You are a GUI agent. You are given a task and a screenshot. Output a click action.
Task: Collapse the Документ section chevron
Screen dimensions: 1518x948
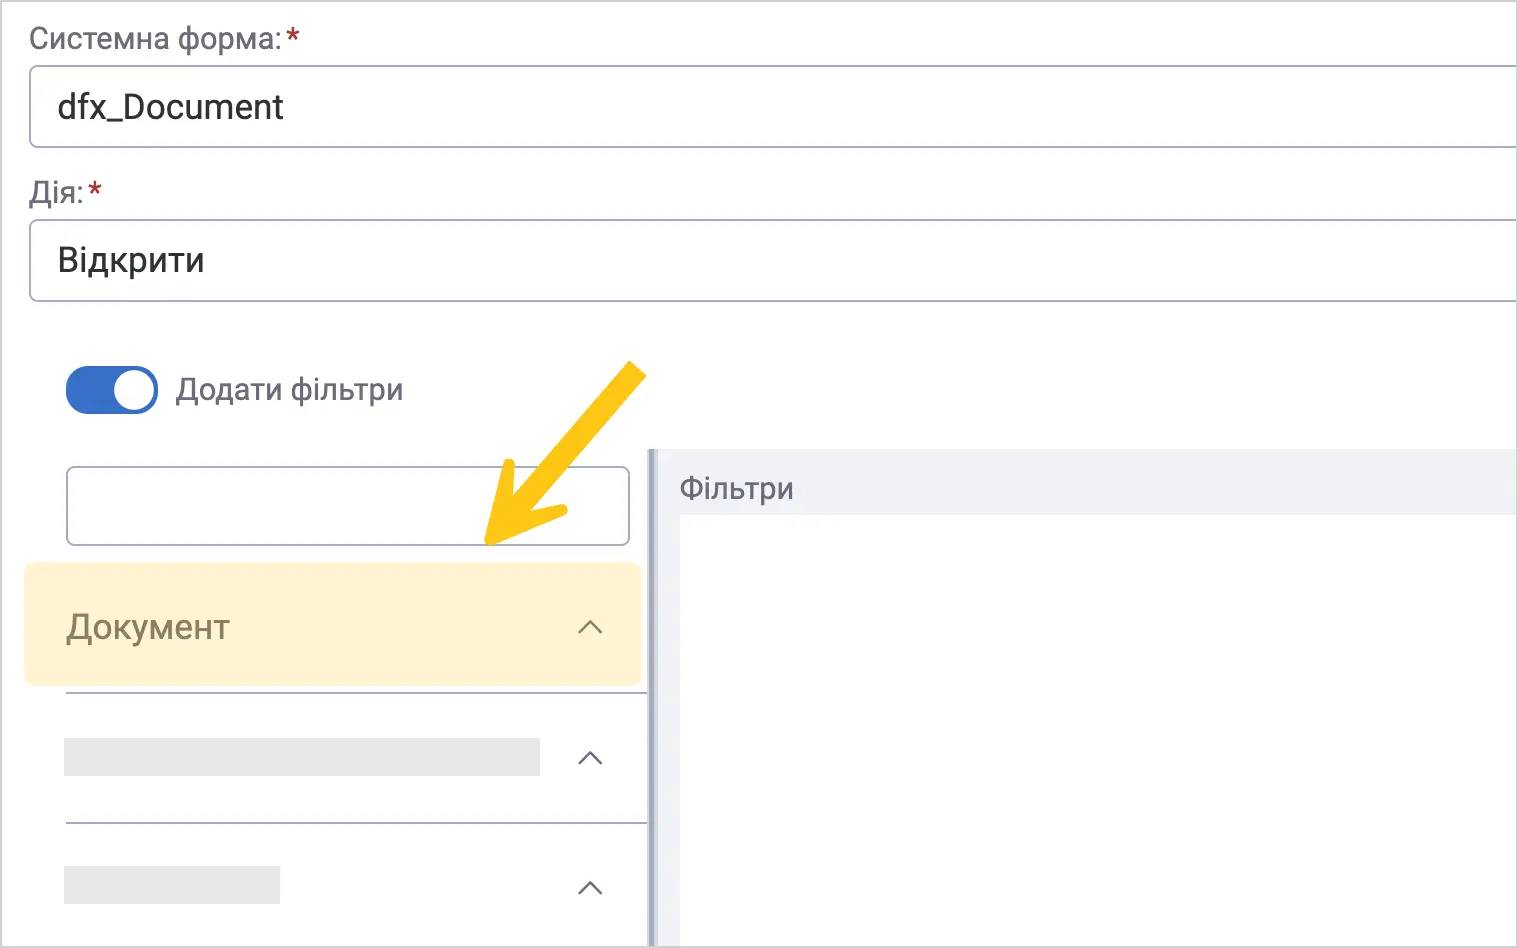pos(590,628)
